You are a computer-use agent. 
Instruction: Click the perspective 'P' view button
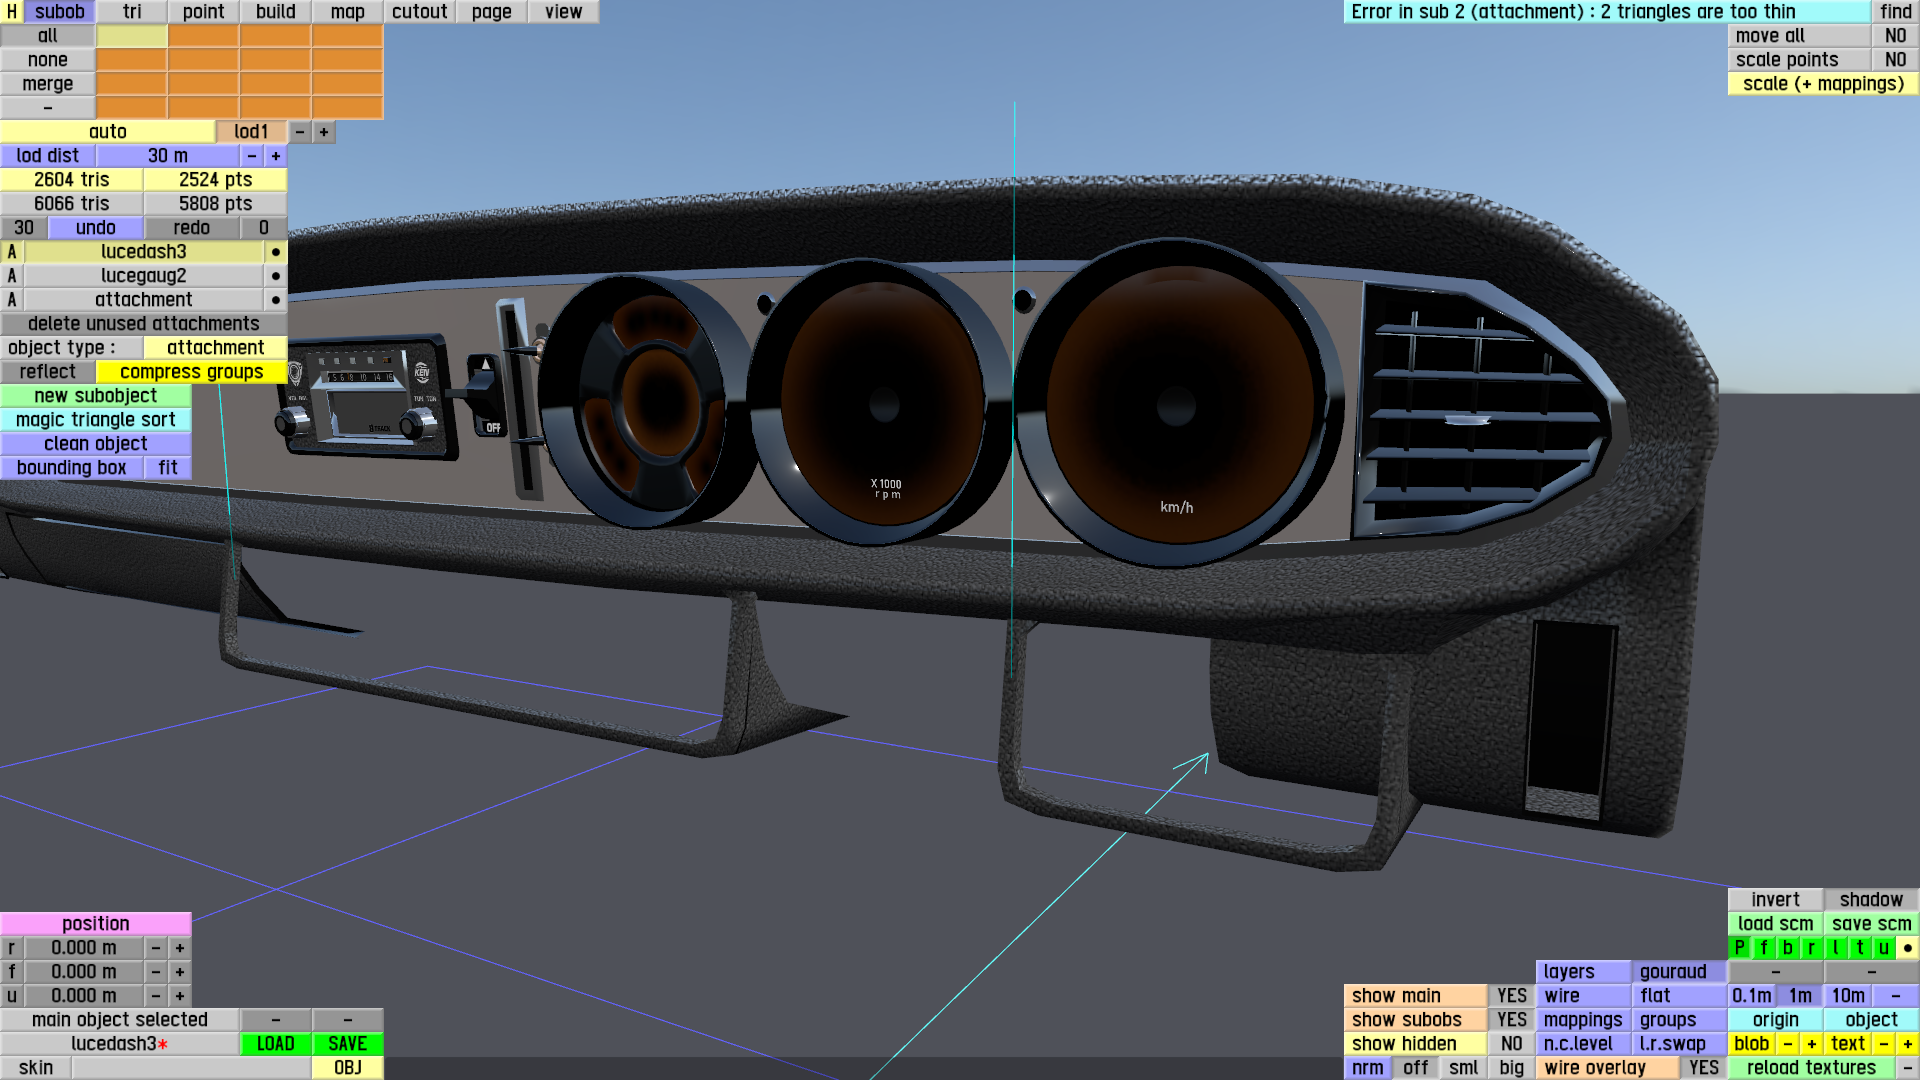click(1739, 948)
